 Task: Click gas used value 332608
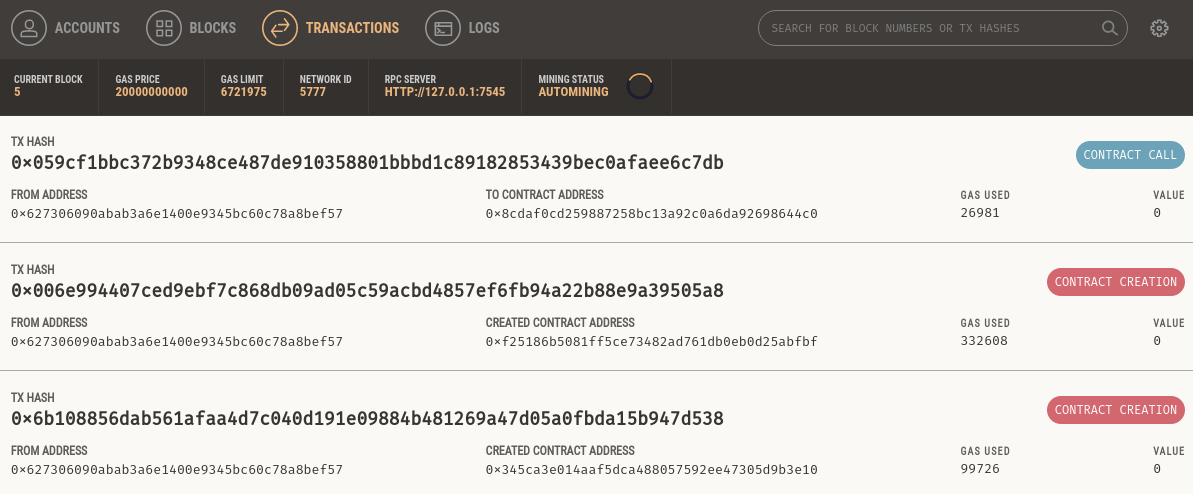(x=984, y=341)
